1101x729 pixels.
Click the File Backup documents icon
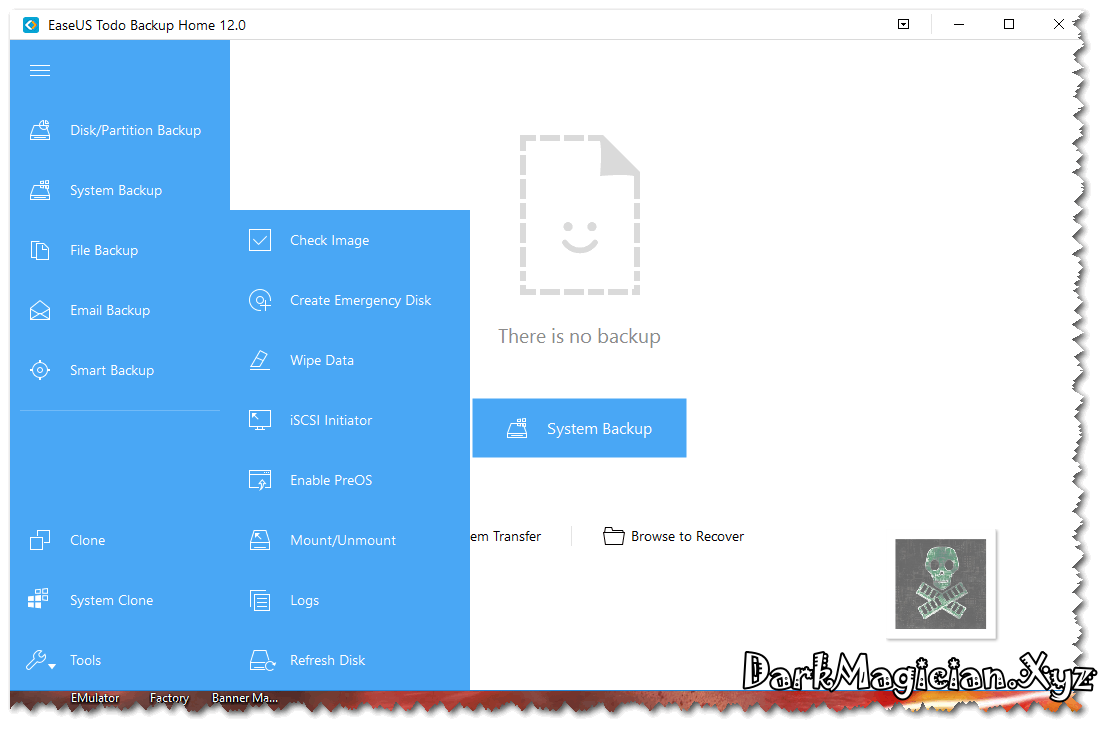pos(40,250)
